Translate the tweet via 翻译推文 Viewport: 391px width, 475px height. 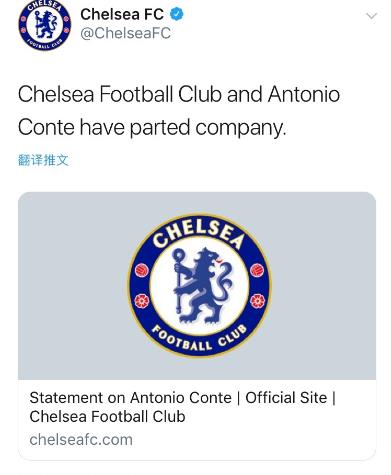tap(43, 160)
